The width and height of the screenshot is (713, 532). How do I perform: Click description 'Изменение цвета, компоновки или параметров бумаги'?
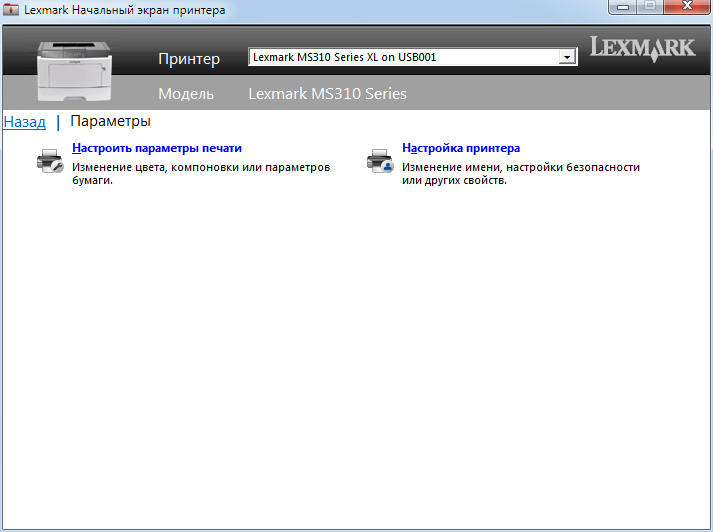coord(201,174)
